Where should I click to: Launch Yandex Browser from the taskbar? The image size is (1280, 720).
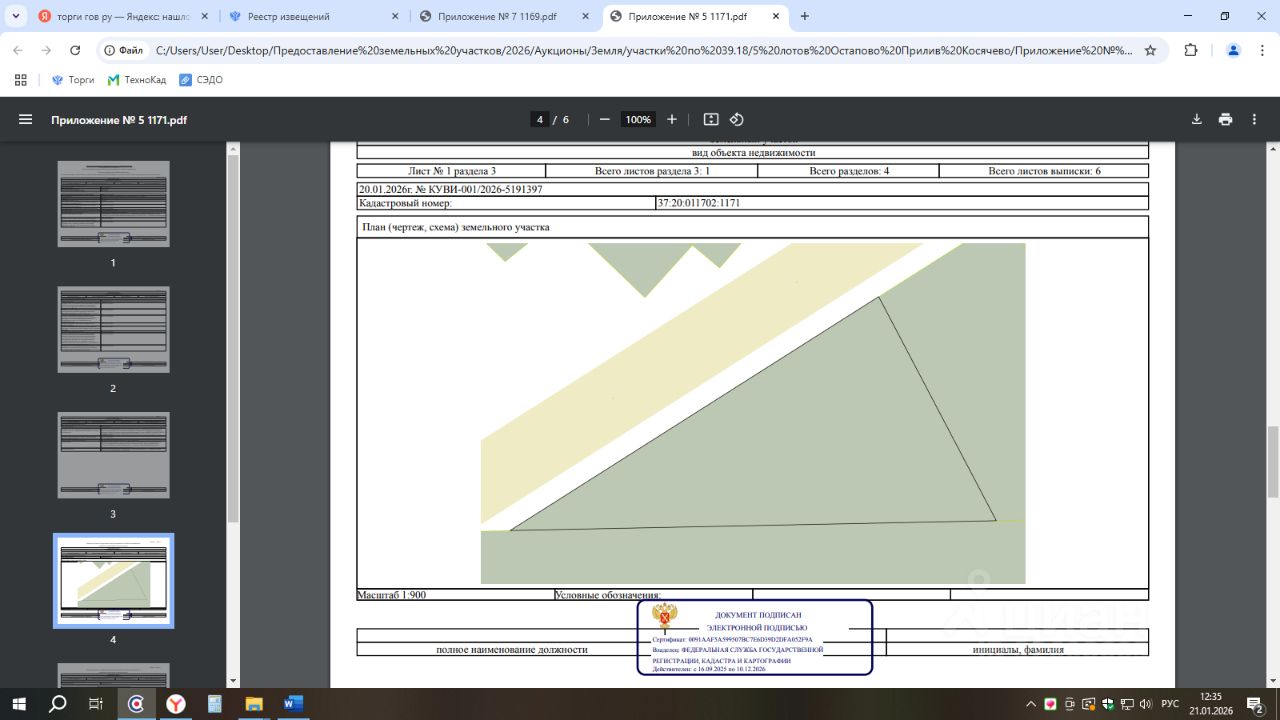[x=175, y=704]
